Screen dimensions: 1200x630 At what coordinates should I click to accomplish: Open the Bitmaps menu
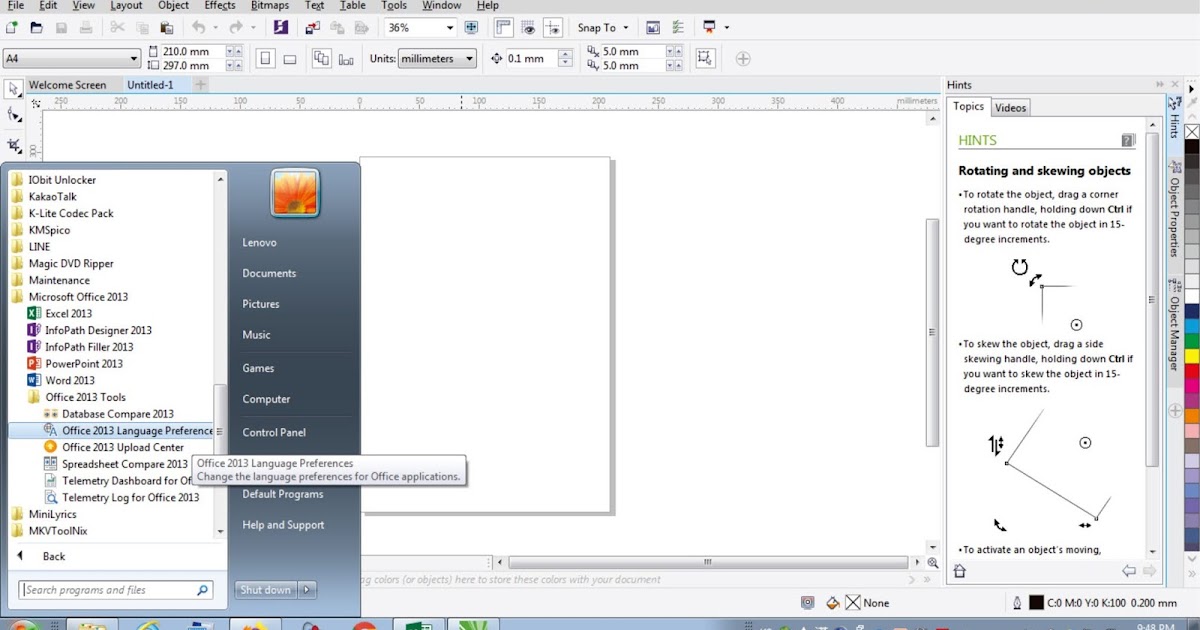[x=268, y=6]
